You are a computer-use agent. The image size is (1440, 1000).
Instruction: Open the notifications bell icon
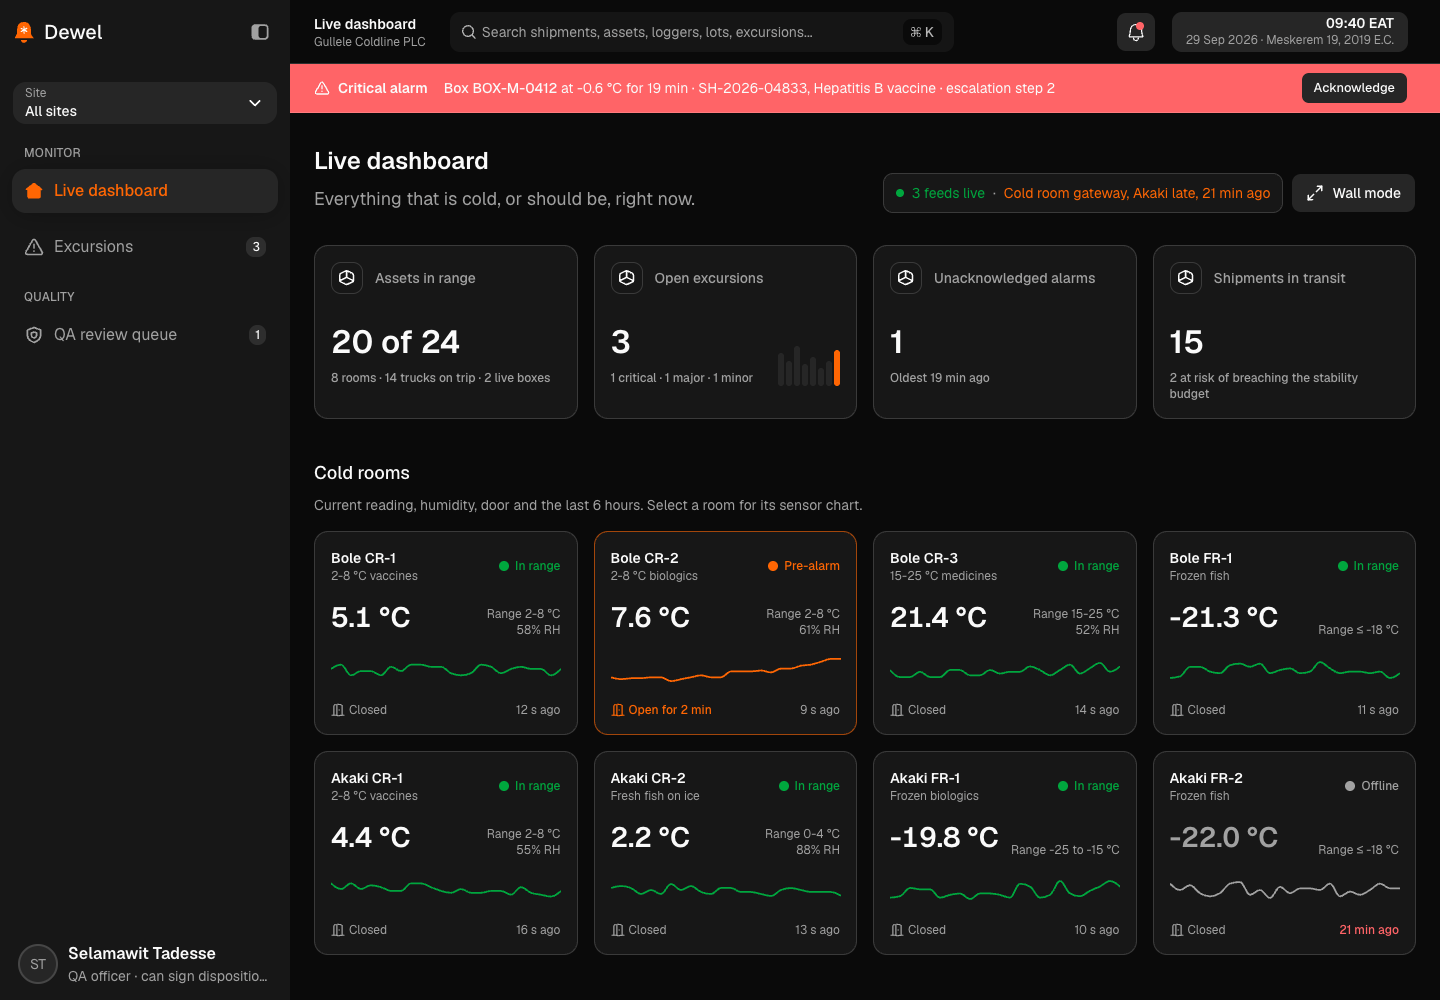[1136, 32]
